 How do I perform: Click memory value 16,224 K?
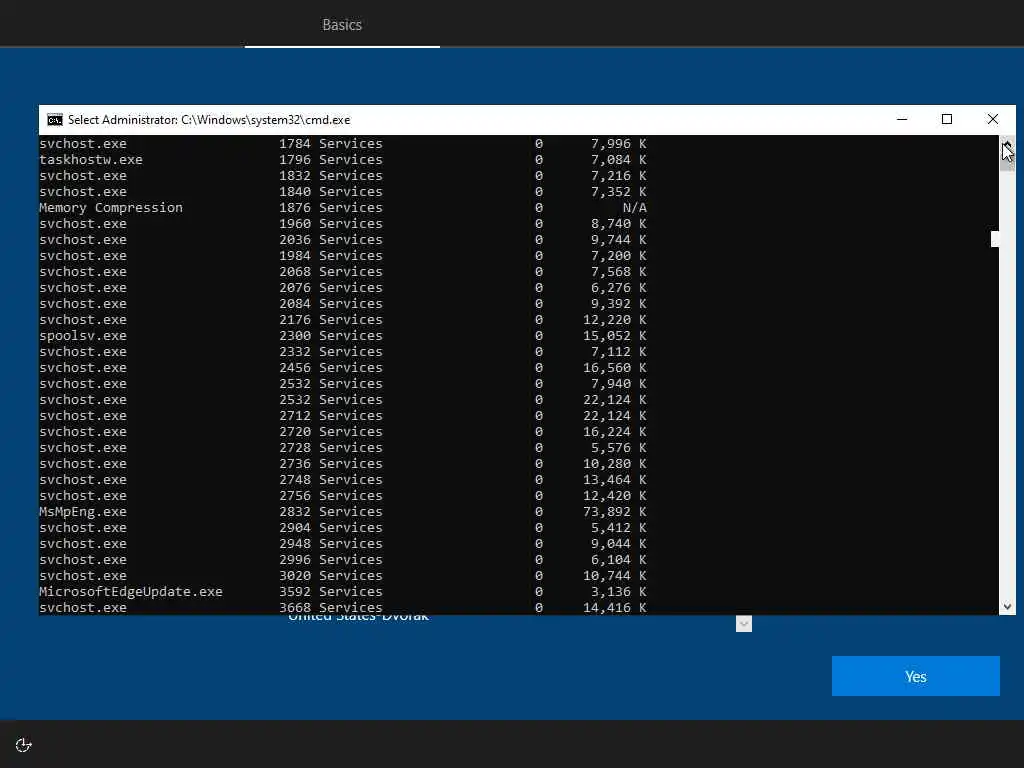click(x=615, y=432)
